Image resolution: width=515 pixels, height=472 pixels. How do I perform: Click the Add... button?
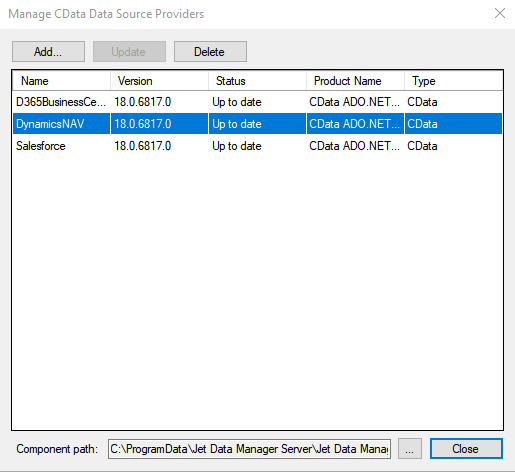[48, 52]
